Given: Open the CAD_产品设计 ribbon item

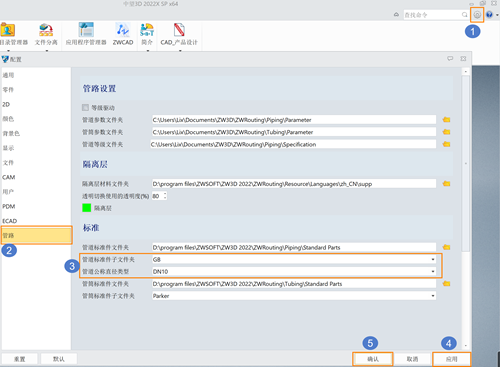Looking at the screenshot, I should (x=179, y=34).
